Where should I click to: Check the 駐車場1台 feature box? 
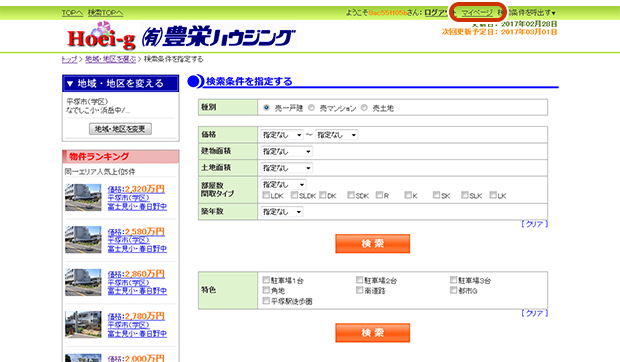[266, 280]
